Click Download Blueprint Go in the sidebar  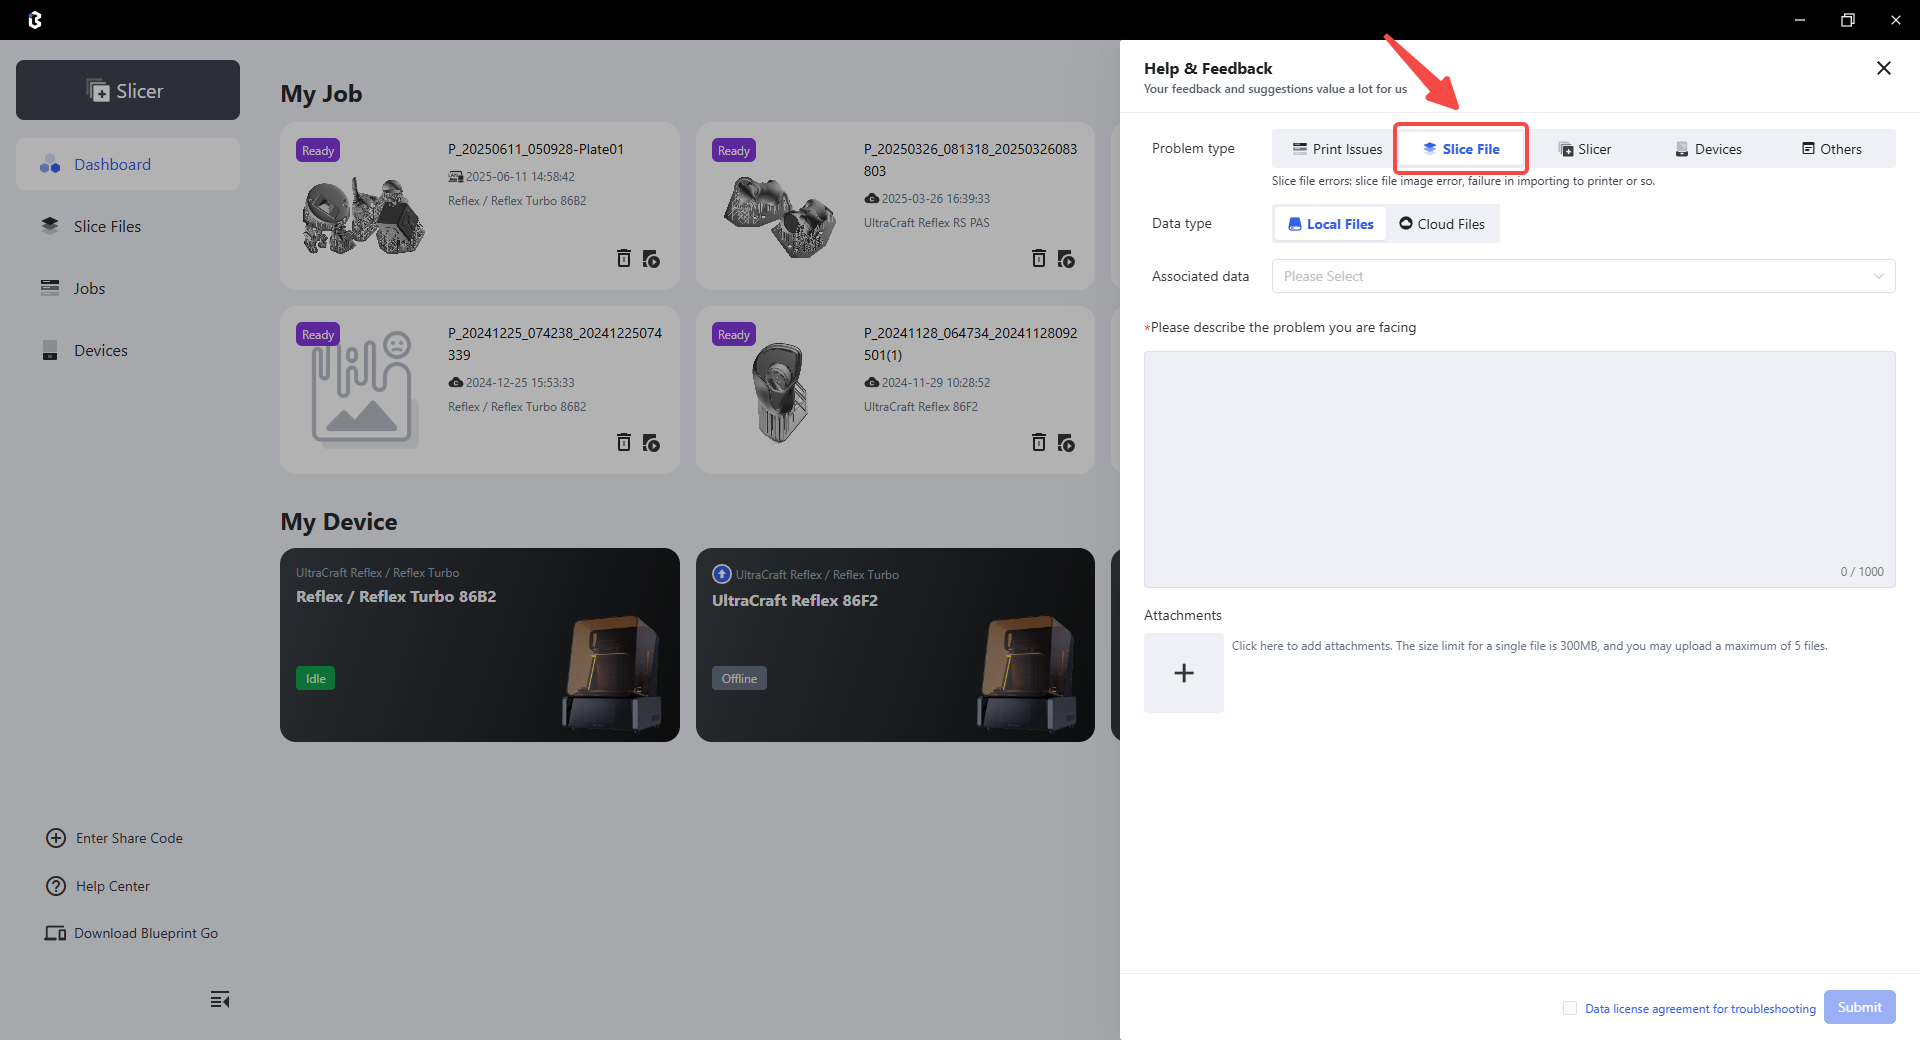(145, 933)
